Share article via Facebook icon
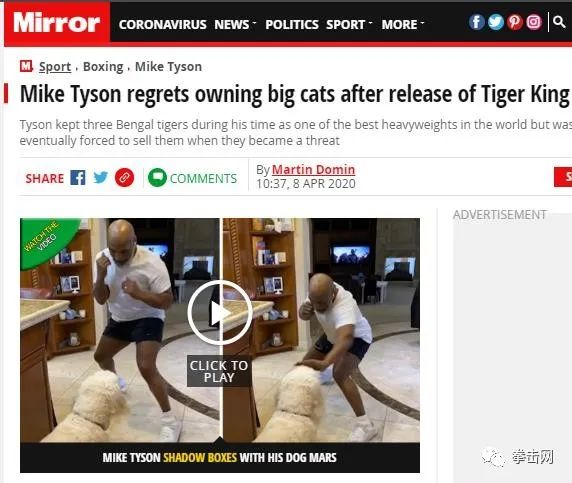Viewport: 572px width, 483px height. tap(78, 178)
